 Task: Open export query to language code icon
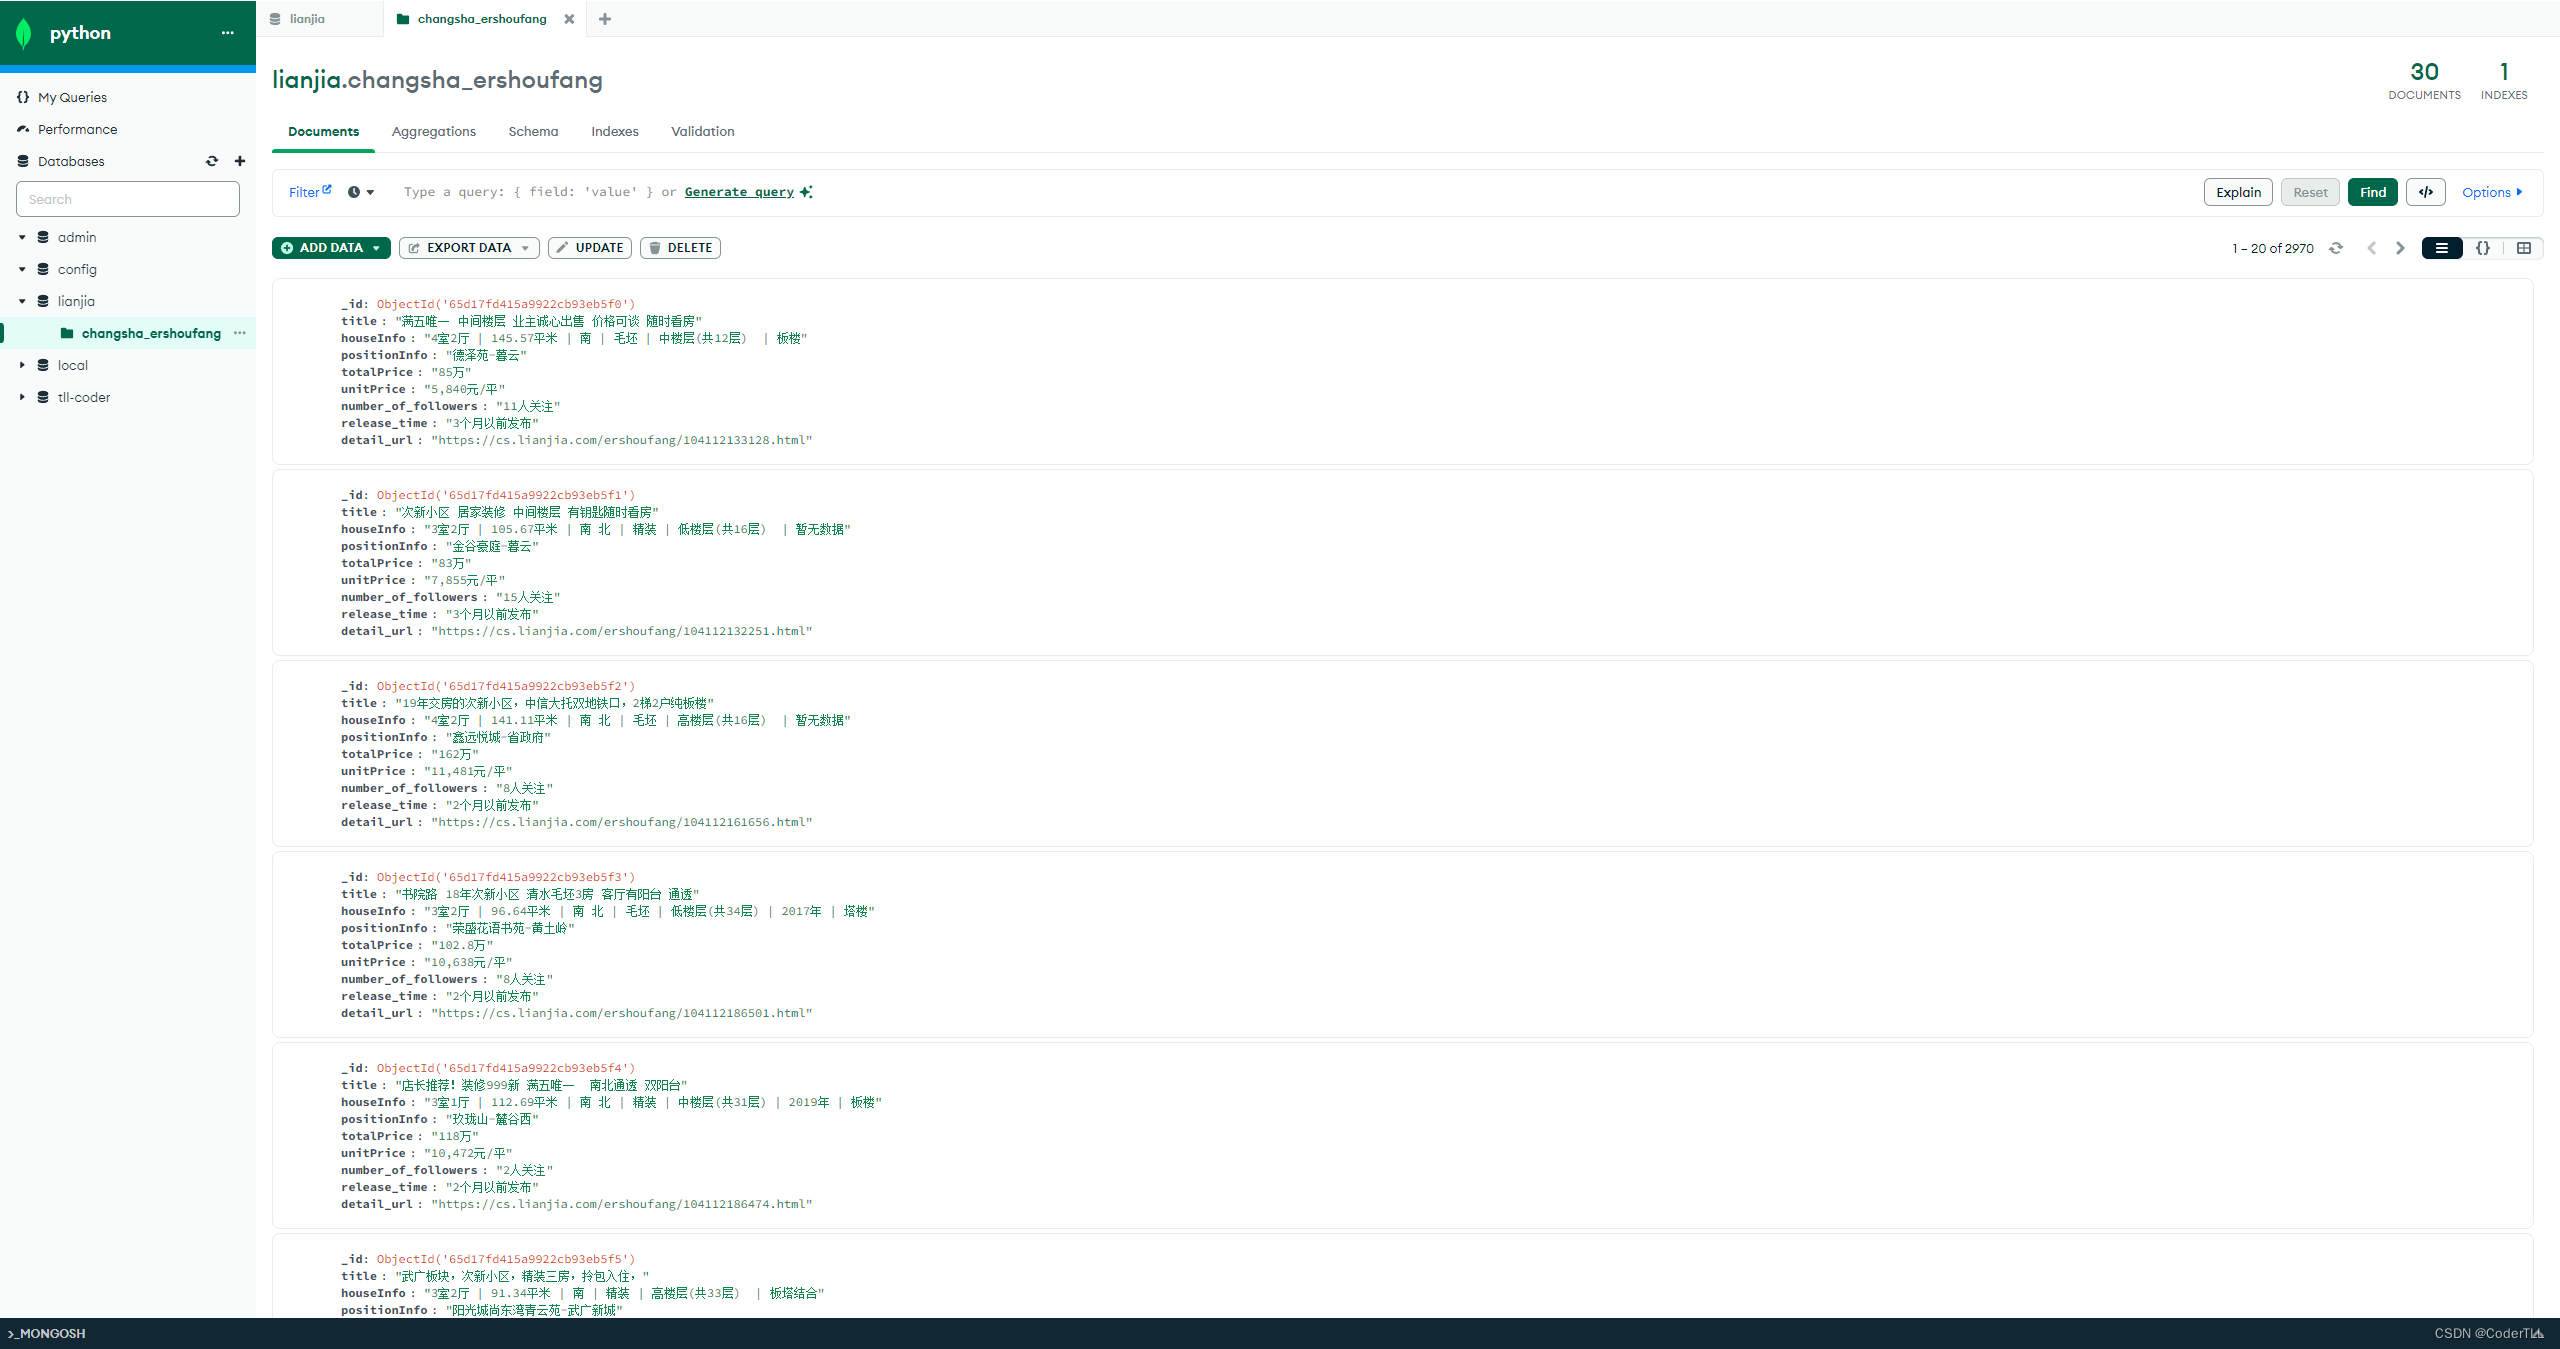(x=2426, y=192)
